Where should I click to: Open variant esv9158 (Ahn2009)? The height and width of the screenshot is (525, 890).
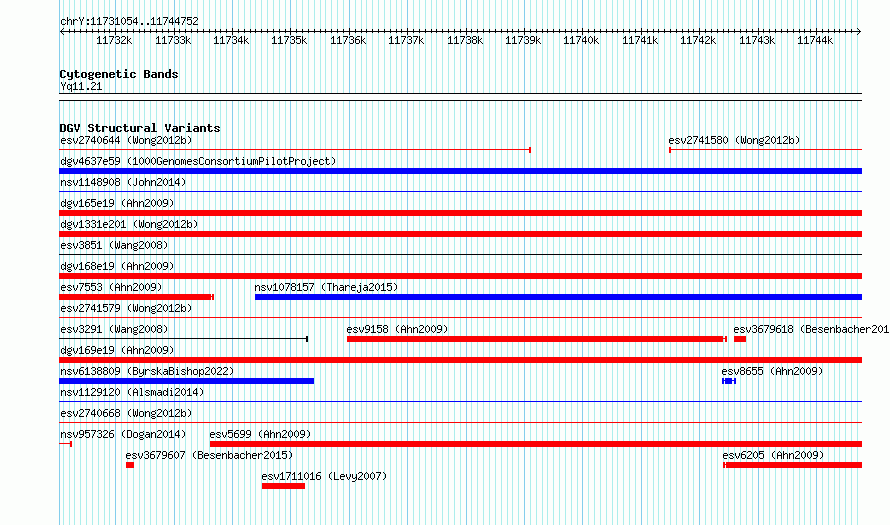pyautogui.click(x=397, y=329)
